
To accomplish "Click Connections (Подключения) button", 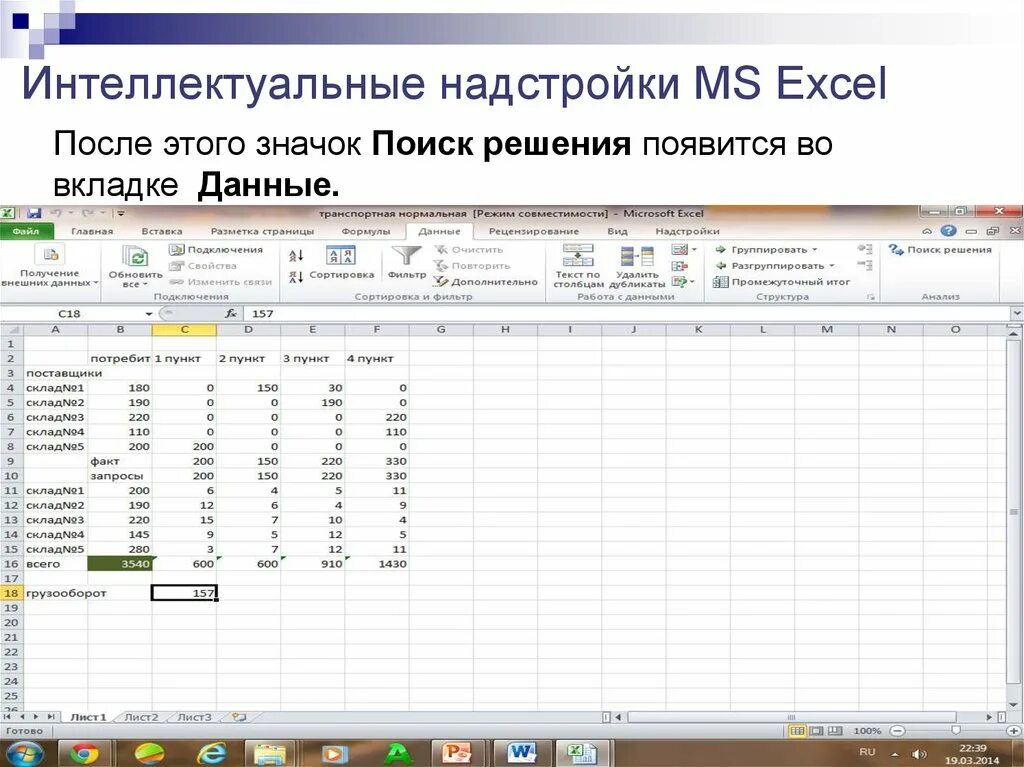I will [216, 250].
